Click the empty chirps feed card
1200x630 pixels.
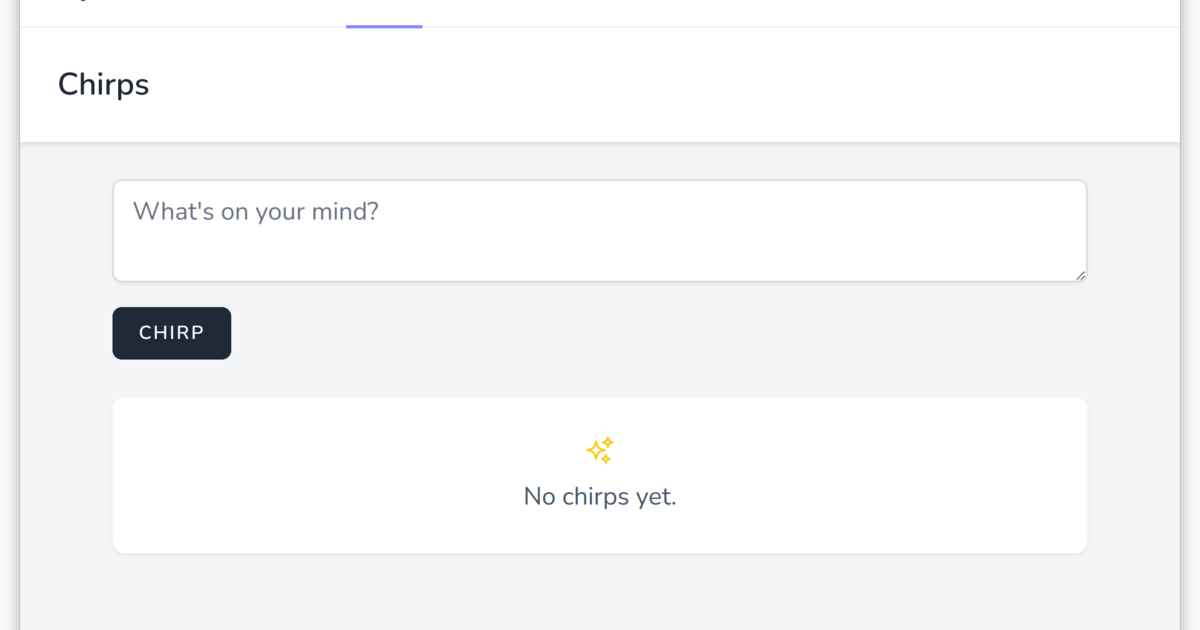[600, 474]
